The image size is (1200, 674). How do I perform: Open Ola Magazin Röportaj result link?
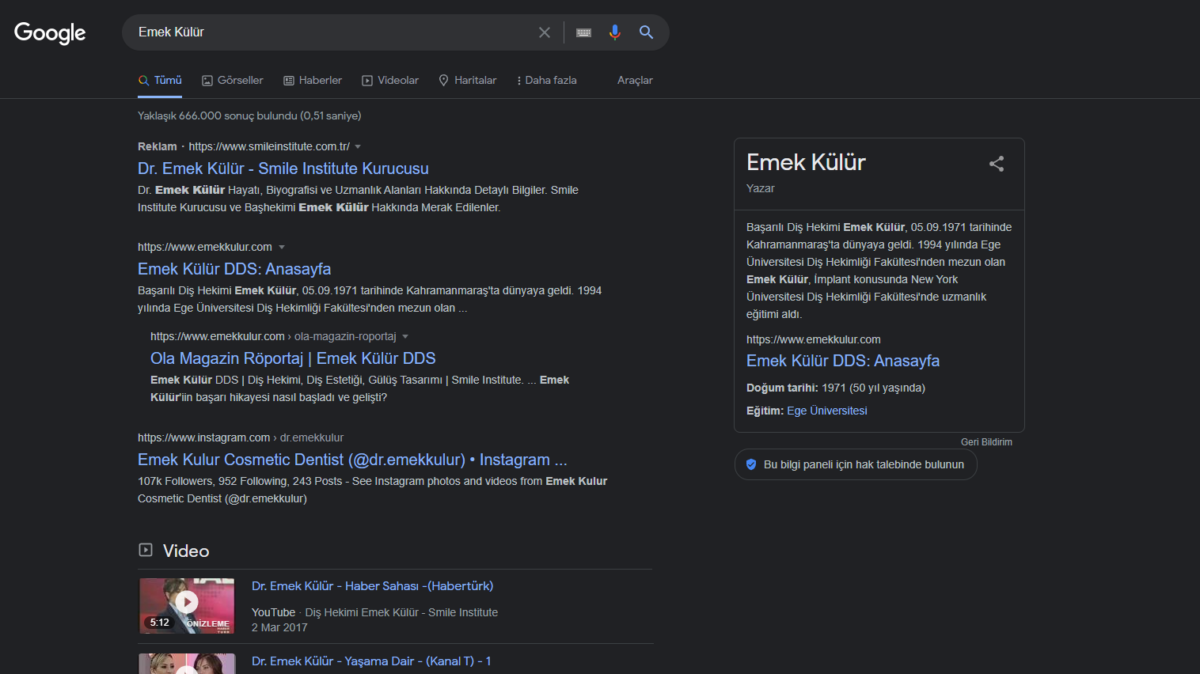coord(293,358)
